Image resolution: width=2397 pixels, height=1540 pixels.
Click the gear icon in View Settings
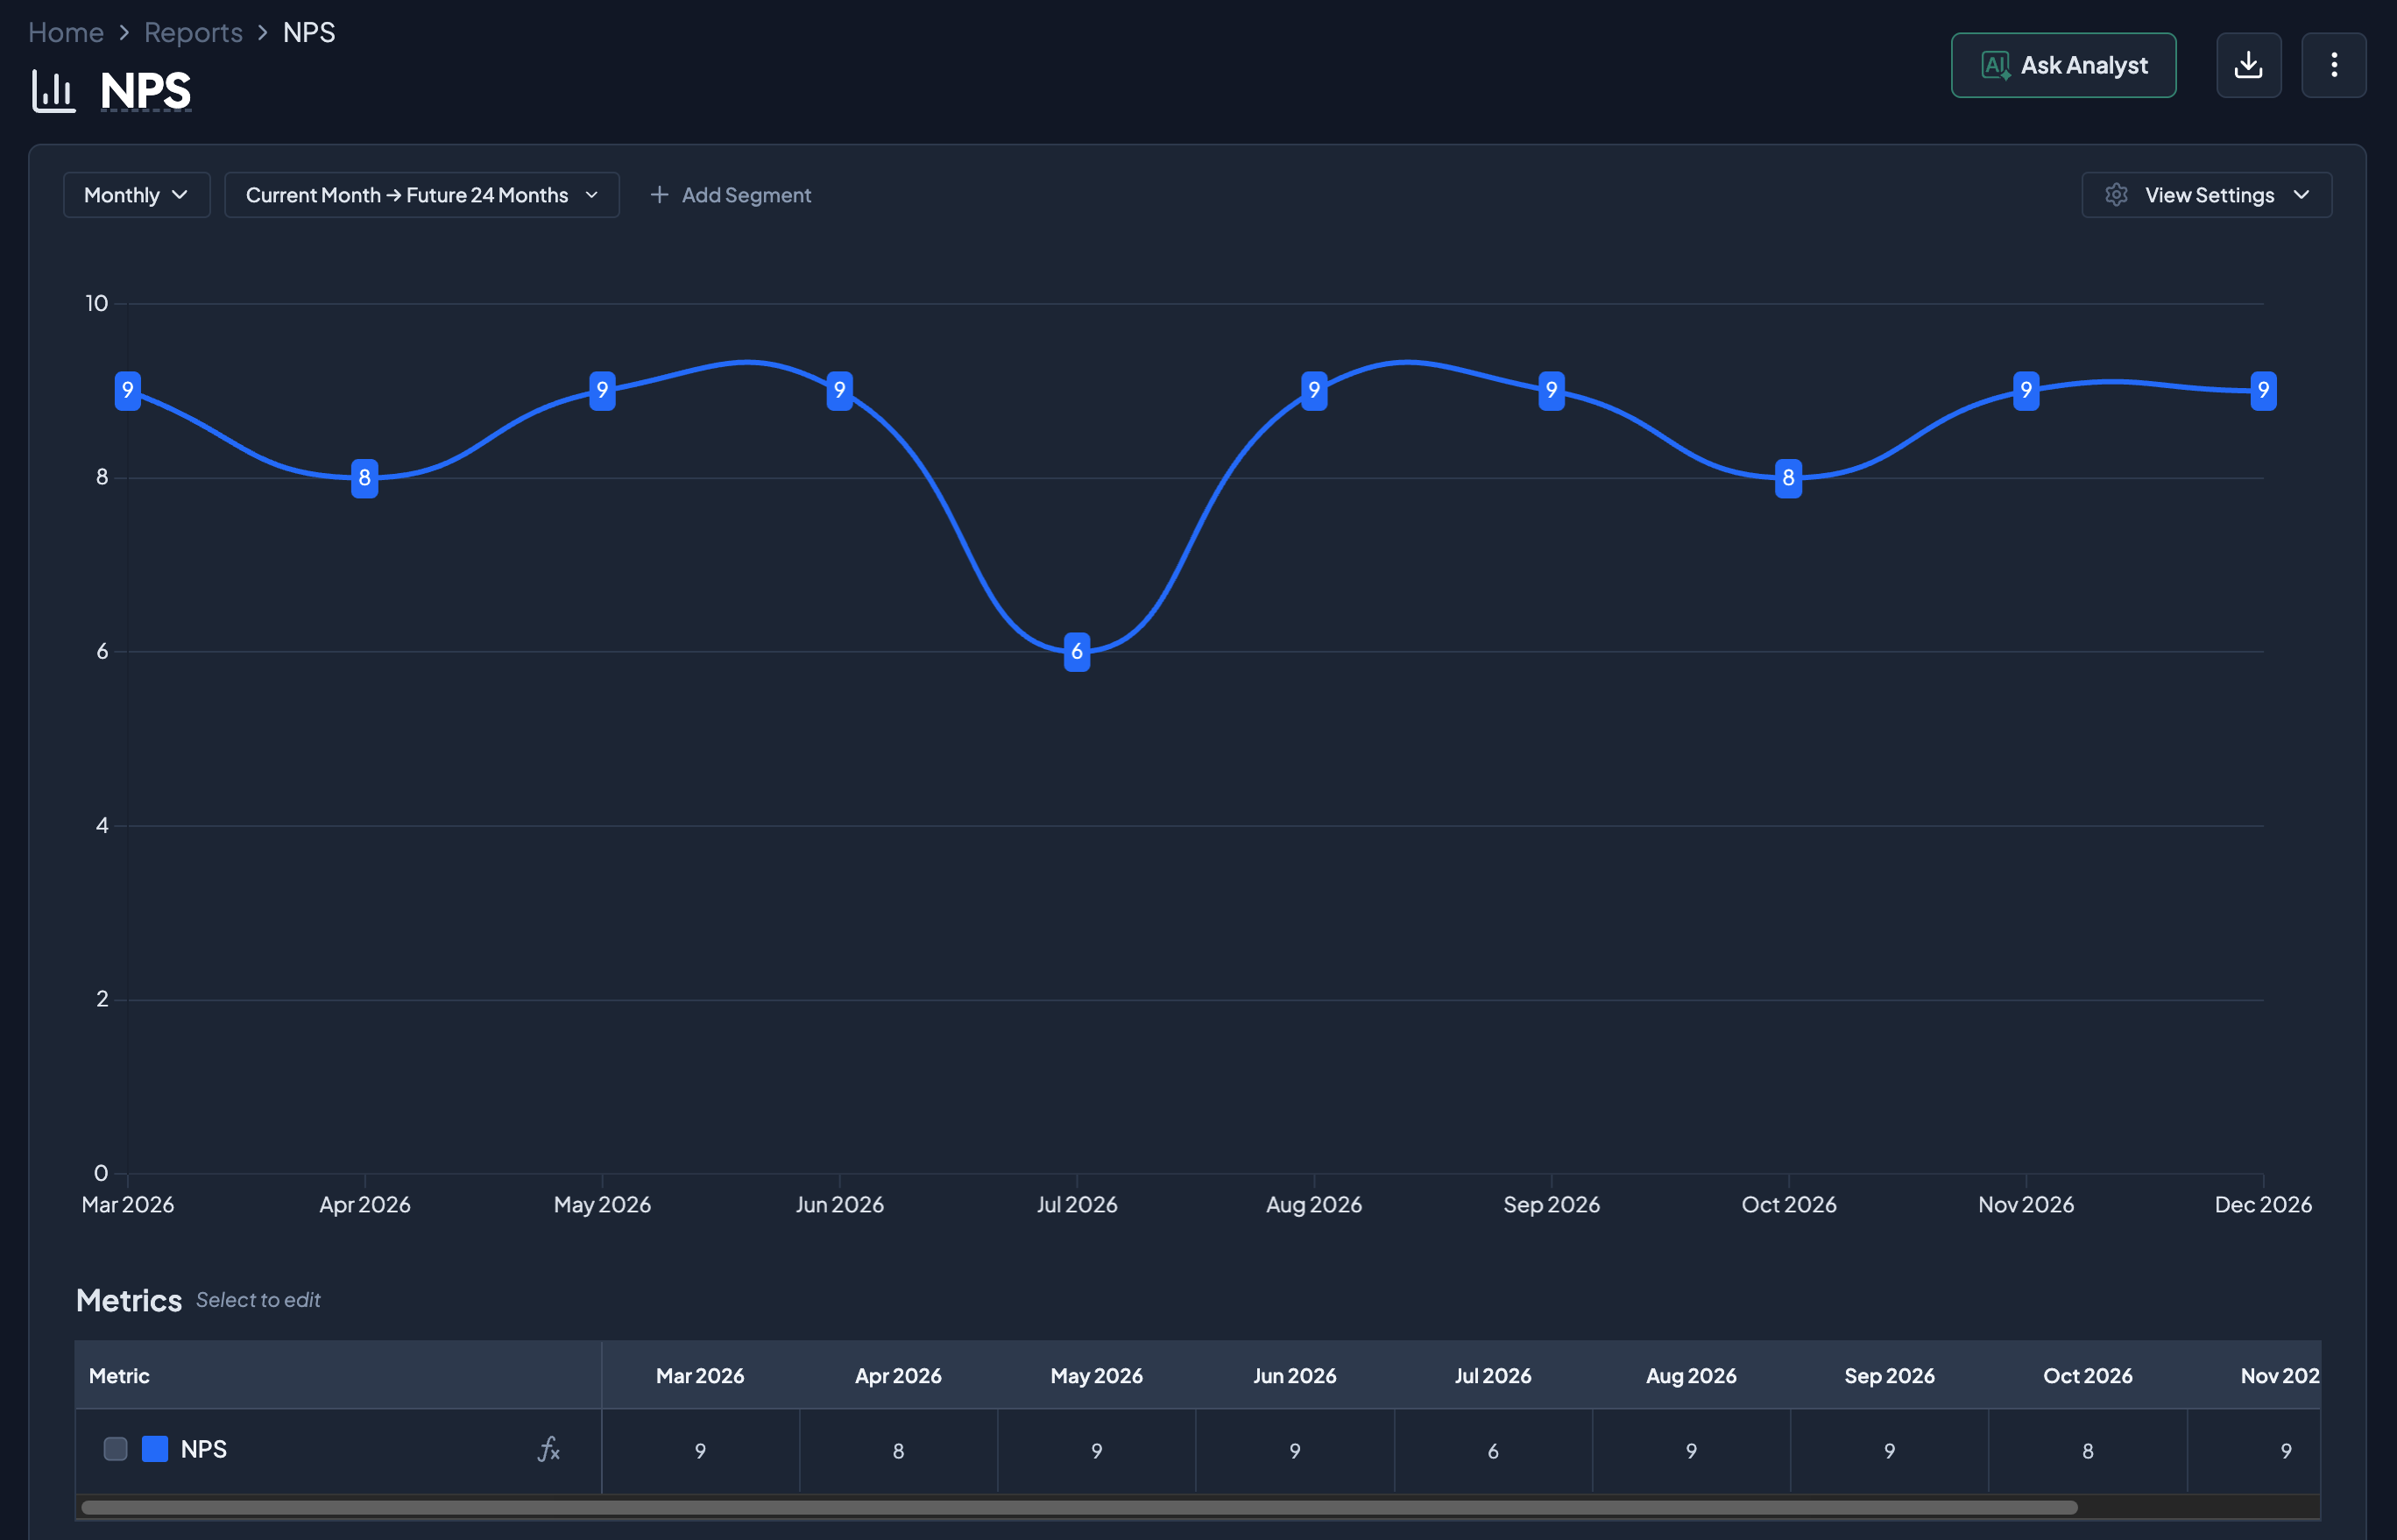[2115, 195]
